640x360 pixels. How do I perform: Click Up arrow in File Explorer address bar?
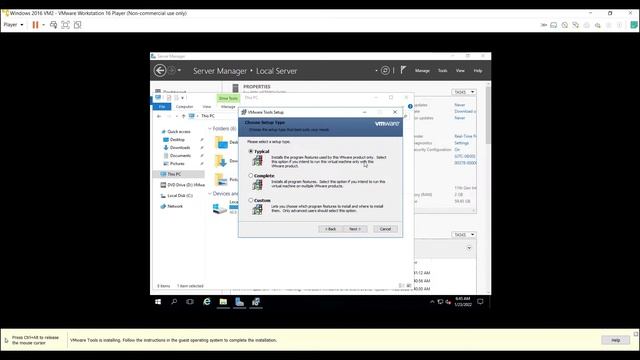(x=183, y=116)
